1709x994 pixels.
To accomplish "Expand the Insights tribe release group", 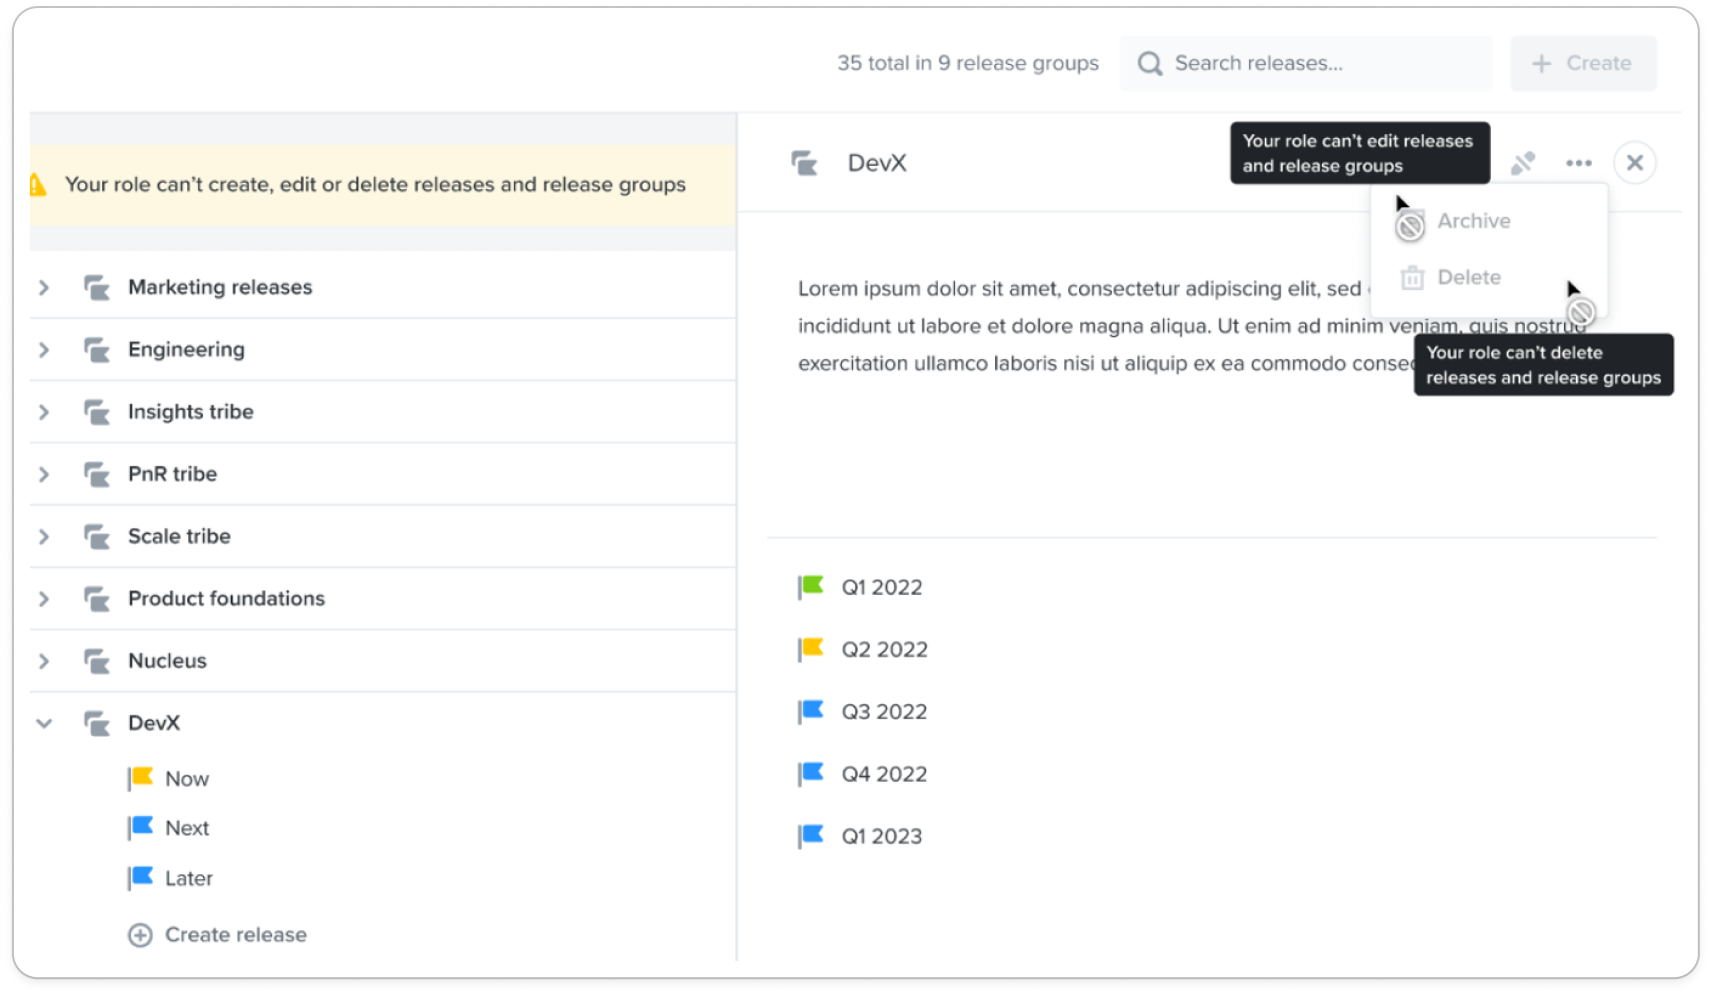I will click(44, 412).
